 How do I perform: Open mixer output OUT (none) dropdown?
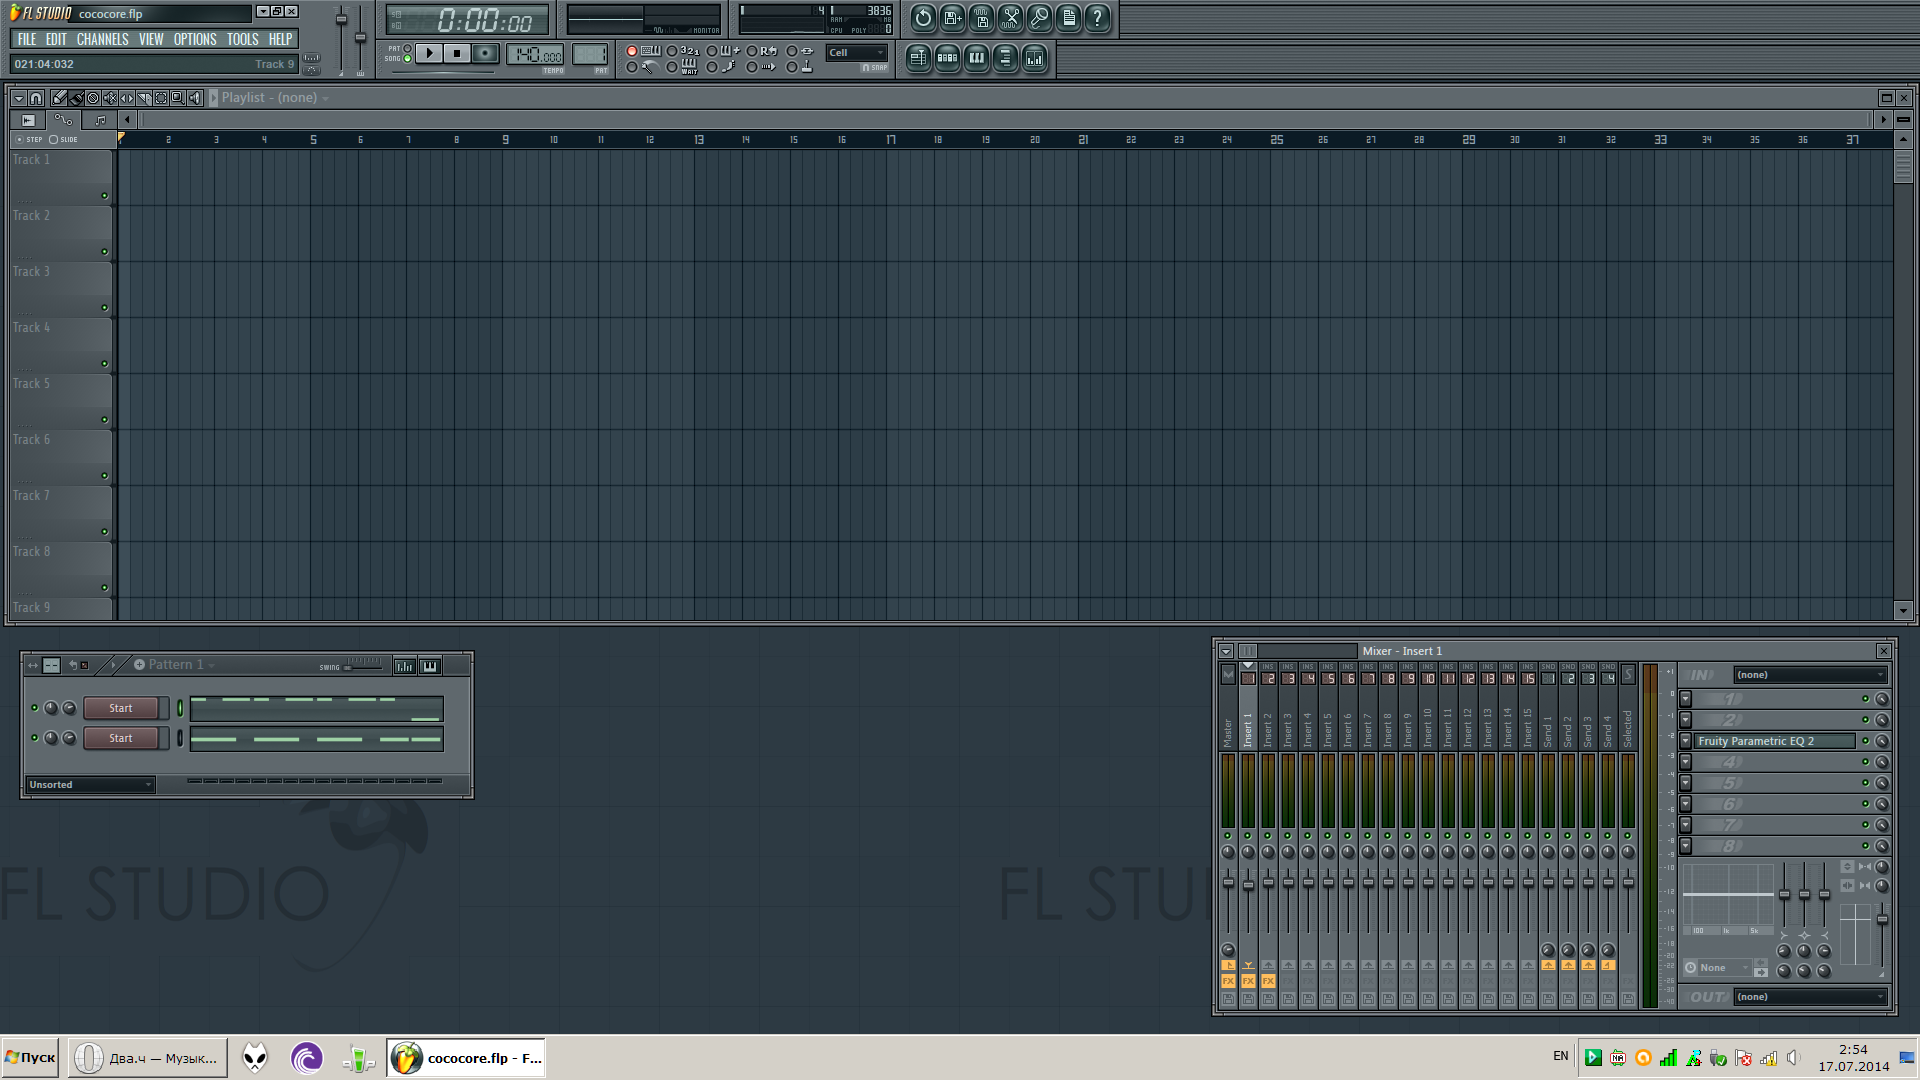pos(1809,997)
